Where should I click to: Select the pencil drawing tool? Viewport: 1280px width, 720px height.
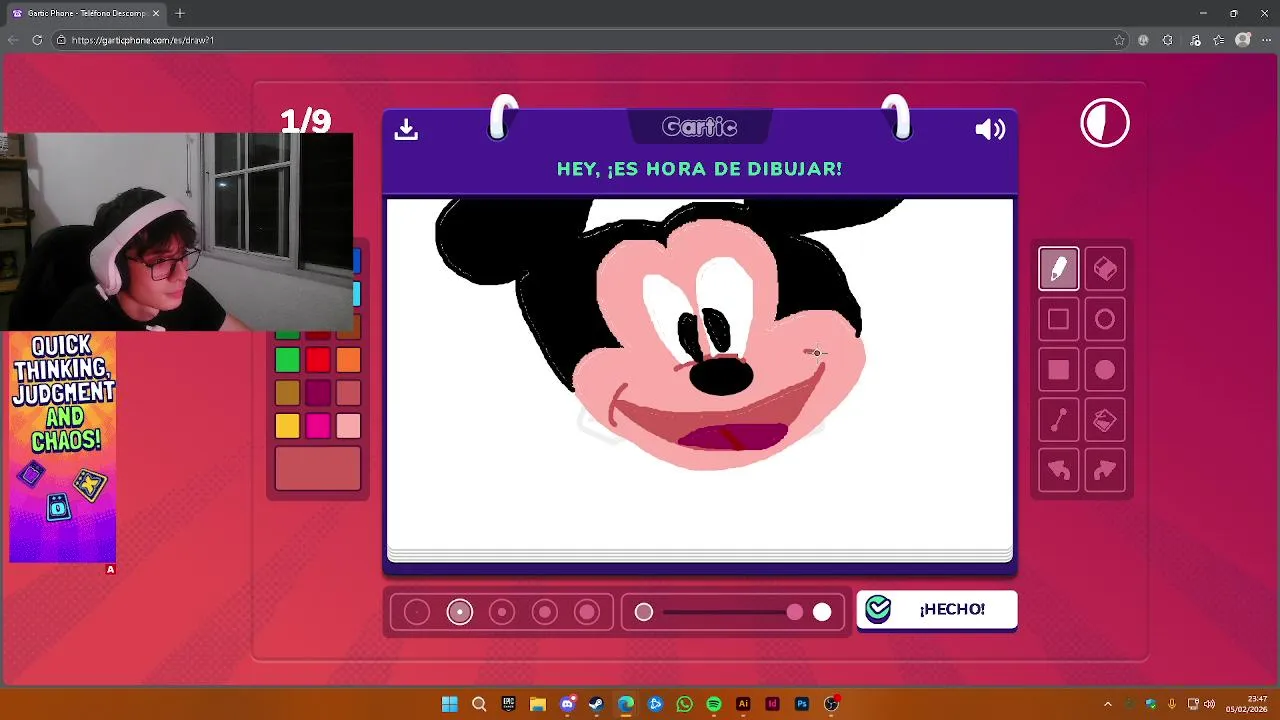coord(1058,269)
